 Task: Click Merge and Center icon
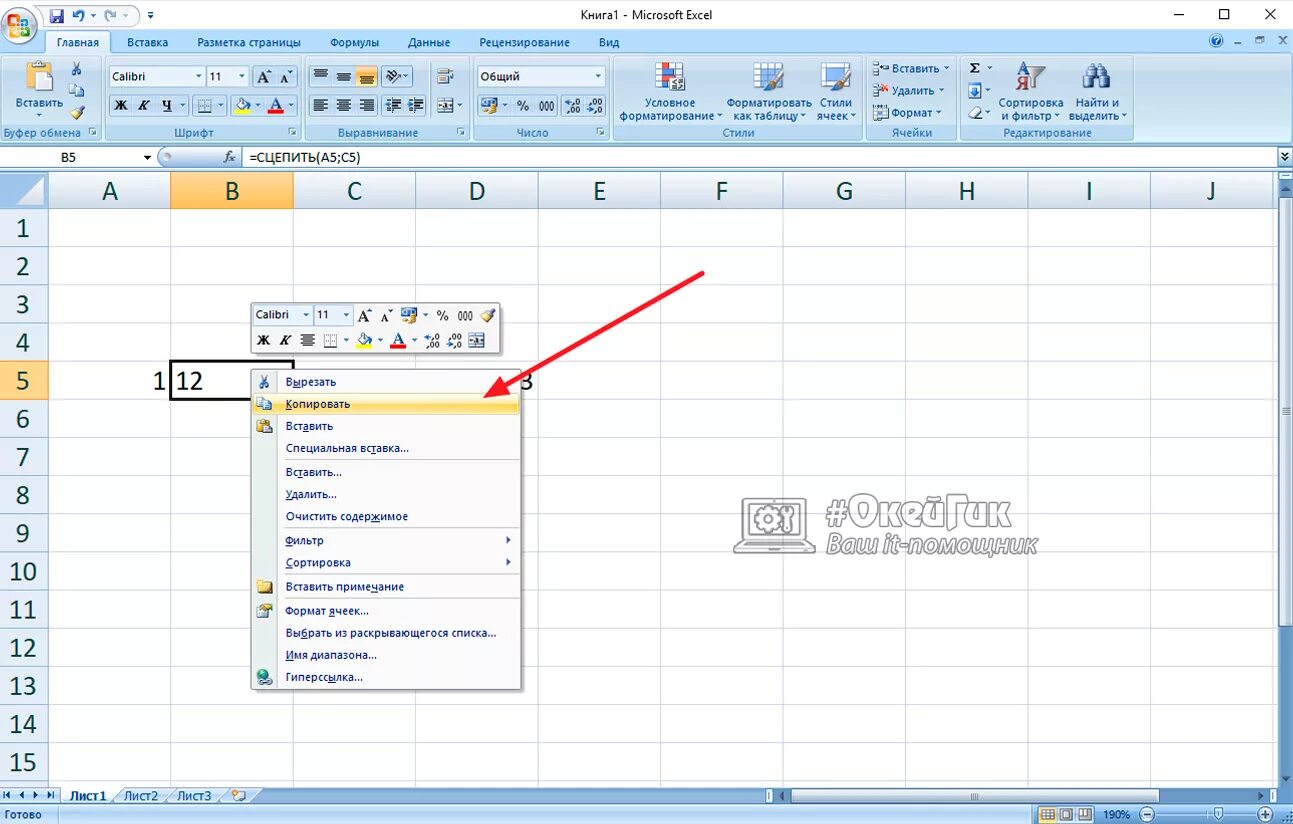[x=444, y=105]
